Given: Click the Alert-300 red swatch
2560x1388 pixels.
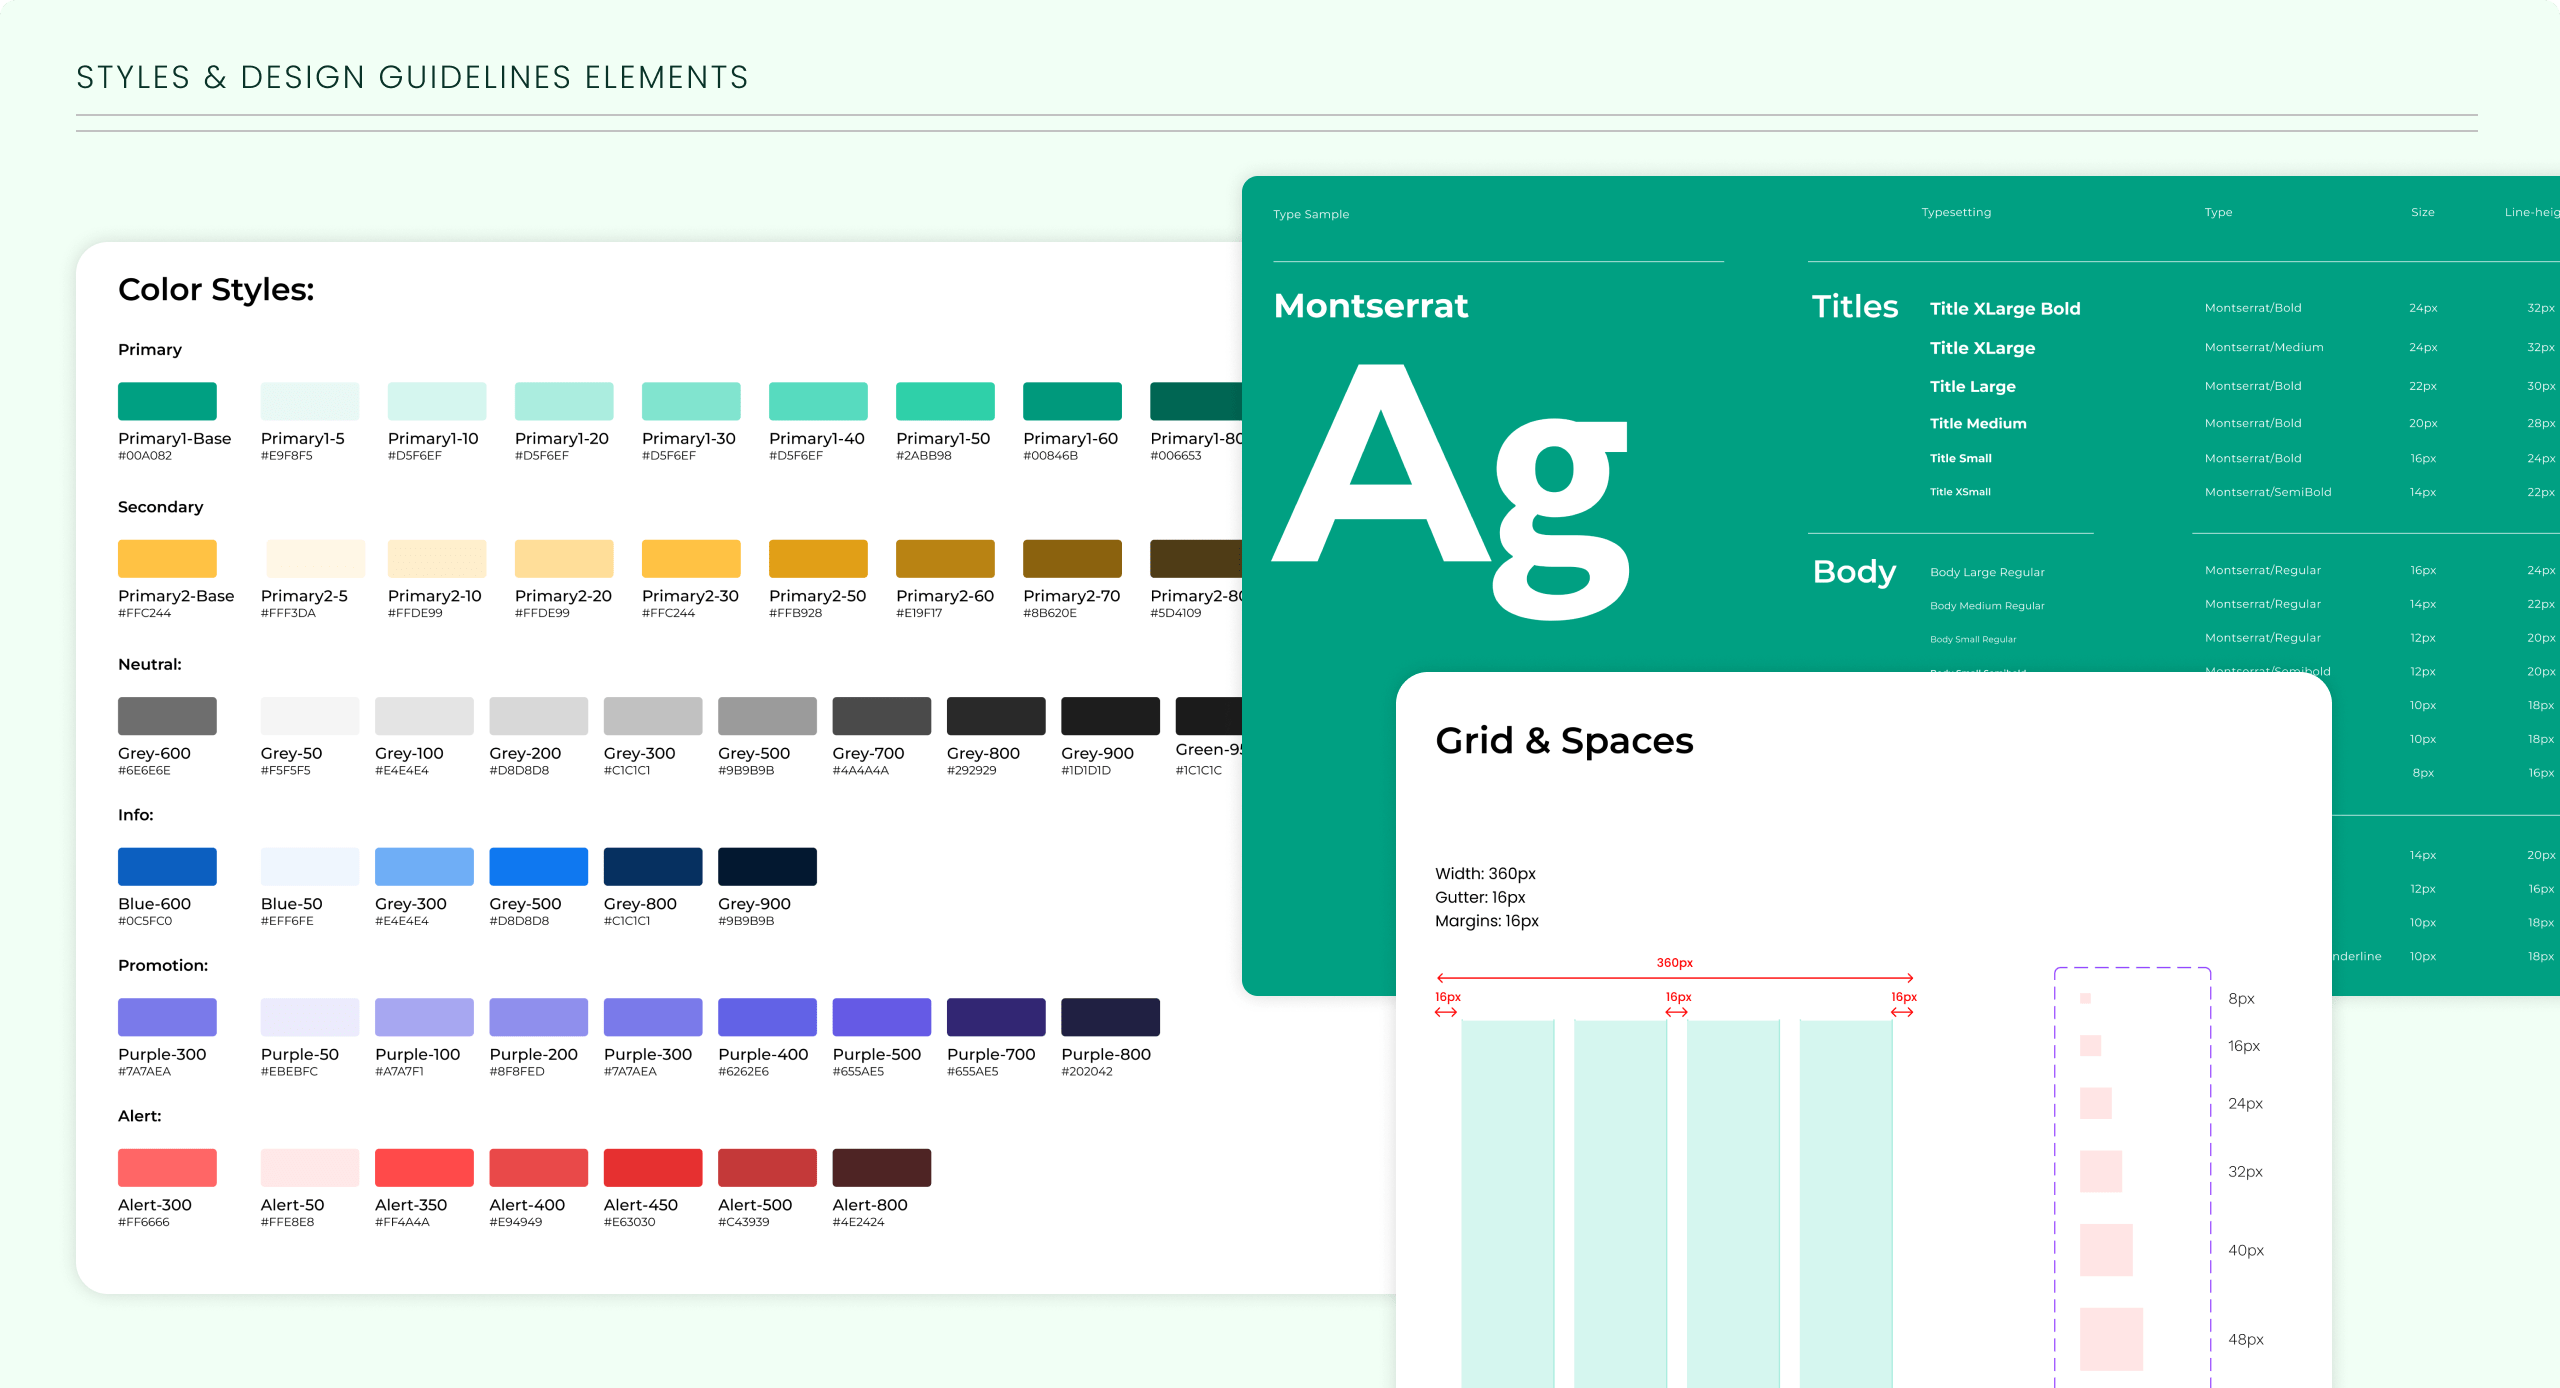Looking at the screenshot, I should point(166,1167).
